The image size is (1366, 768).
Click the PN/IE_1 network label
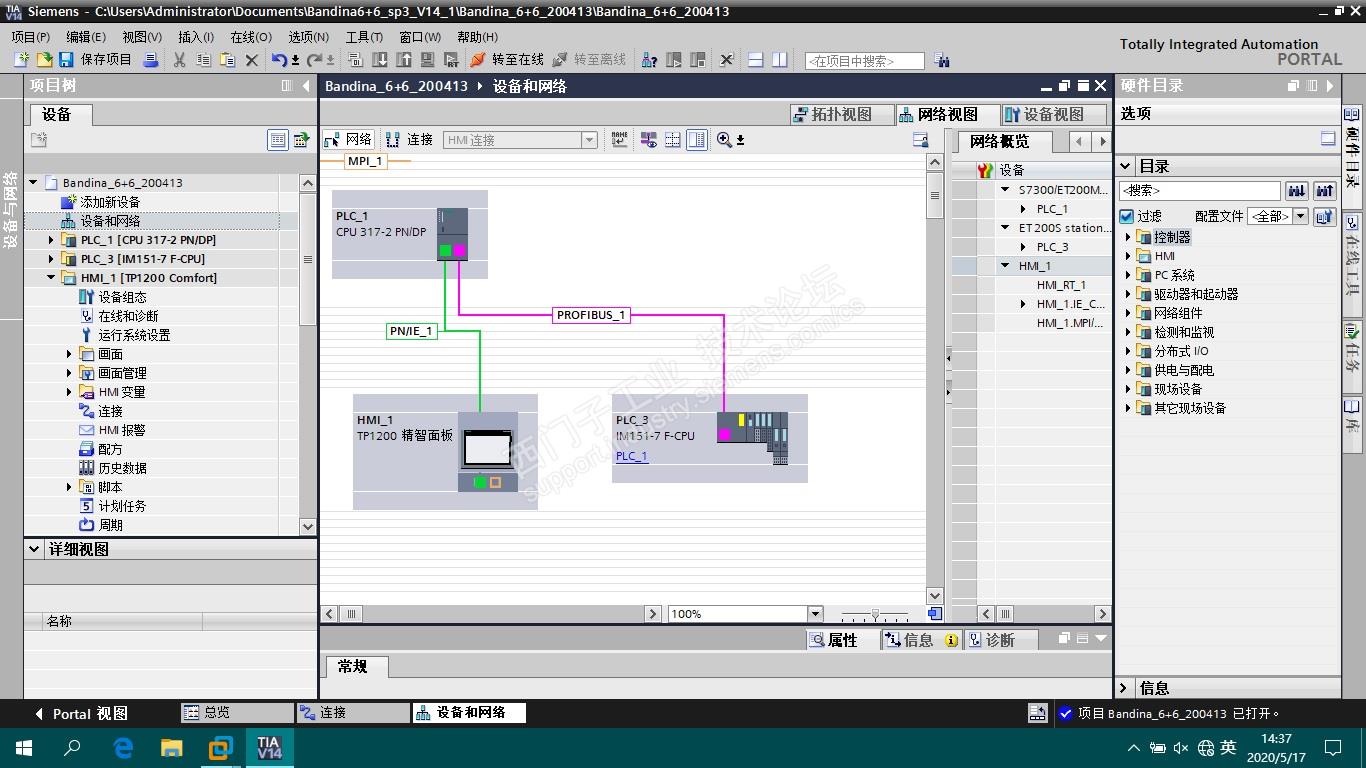click(411, 331)
